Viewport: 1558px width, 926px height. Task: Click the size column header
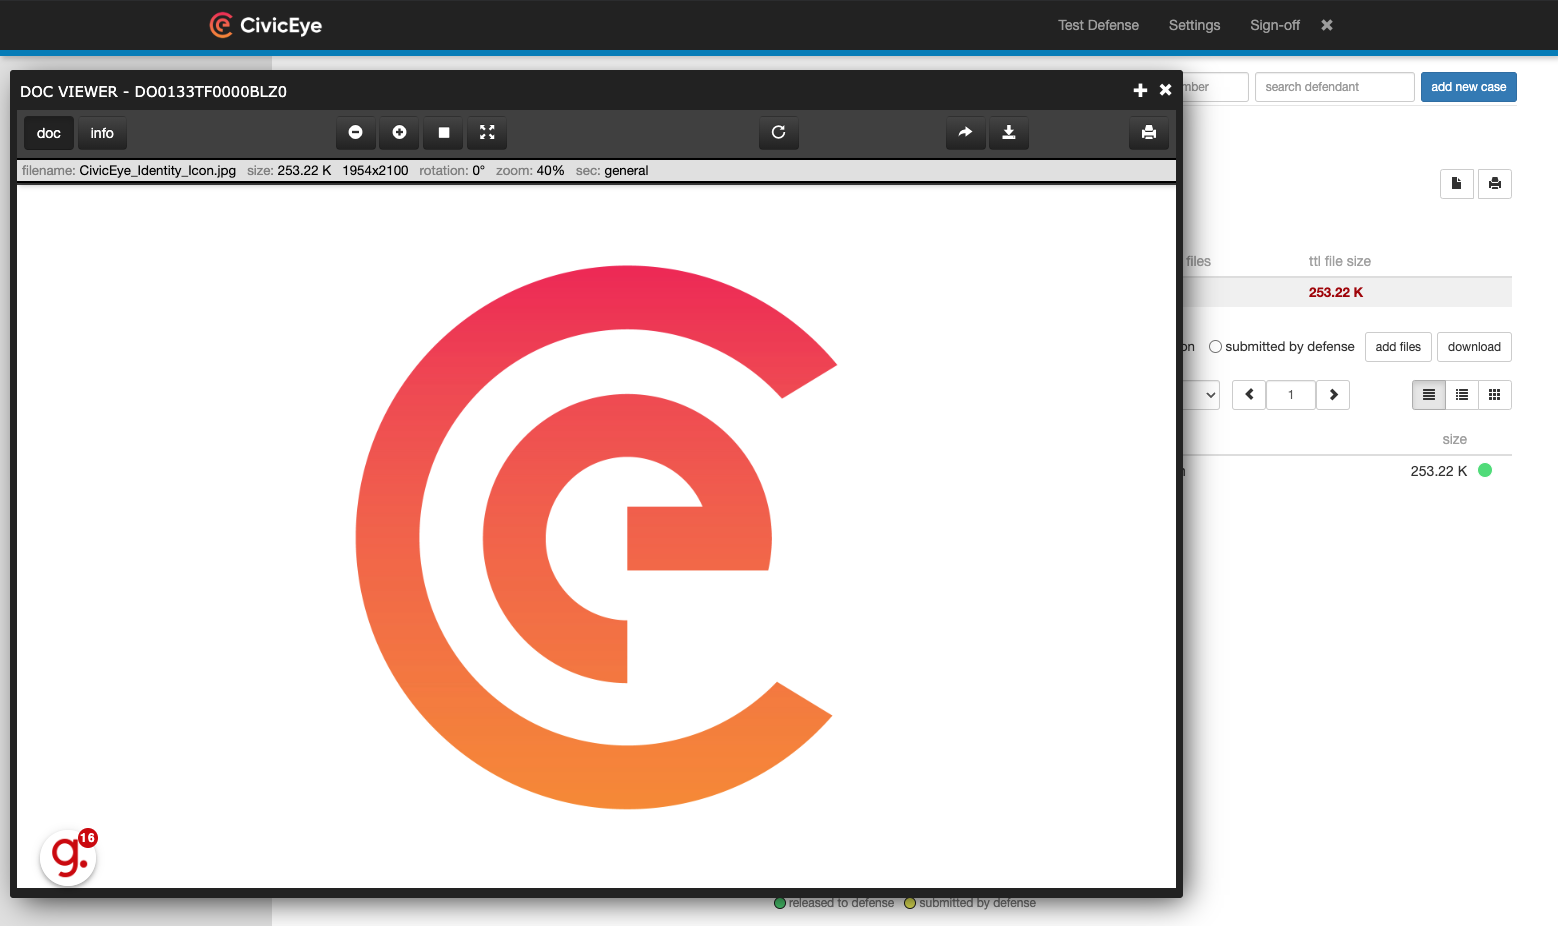click(x=1455, y=439)
